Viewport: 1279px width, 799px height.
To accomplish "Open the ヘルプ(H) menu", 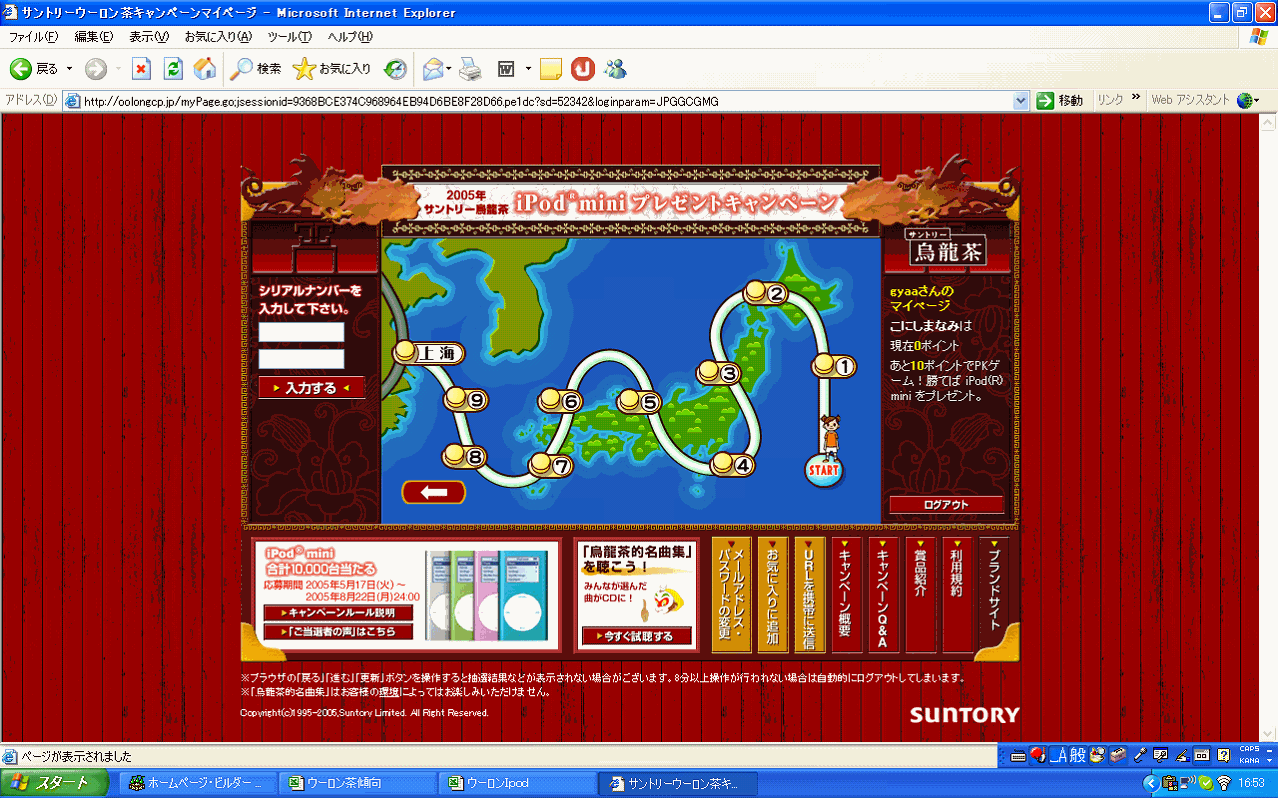I will click(x=350, y=37).
